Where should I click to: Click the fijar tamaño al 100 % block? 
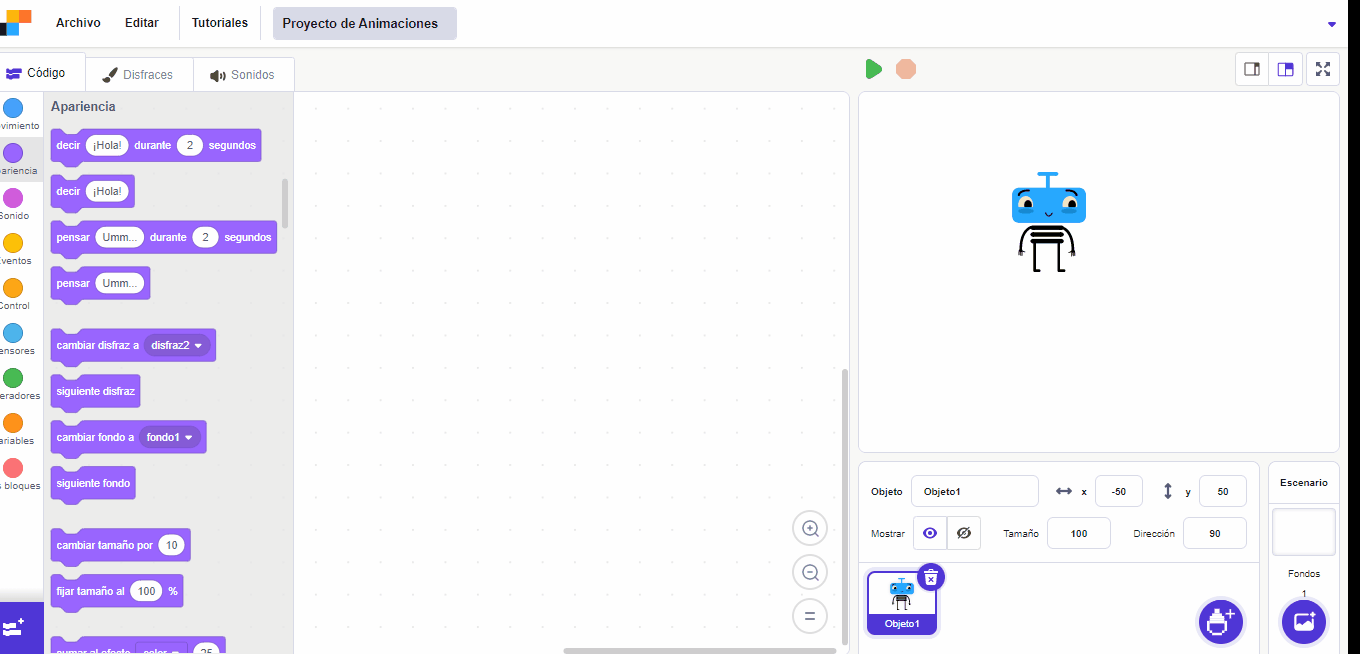116,591
